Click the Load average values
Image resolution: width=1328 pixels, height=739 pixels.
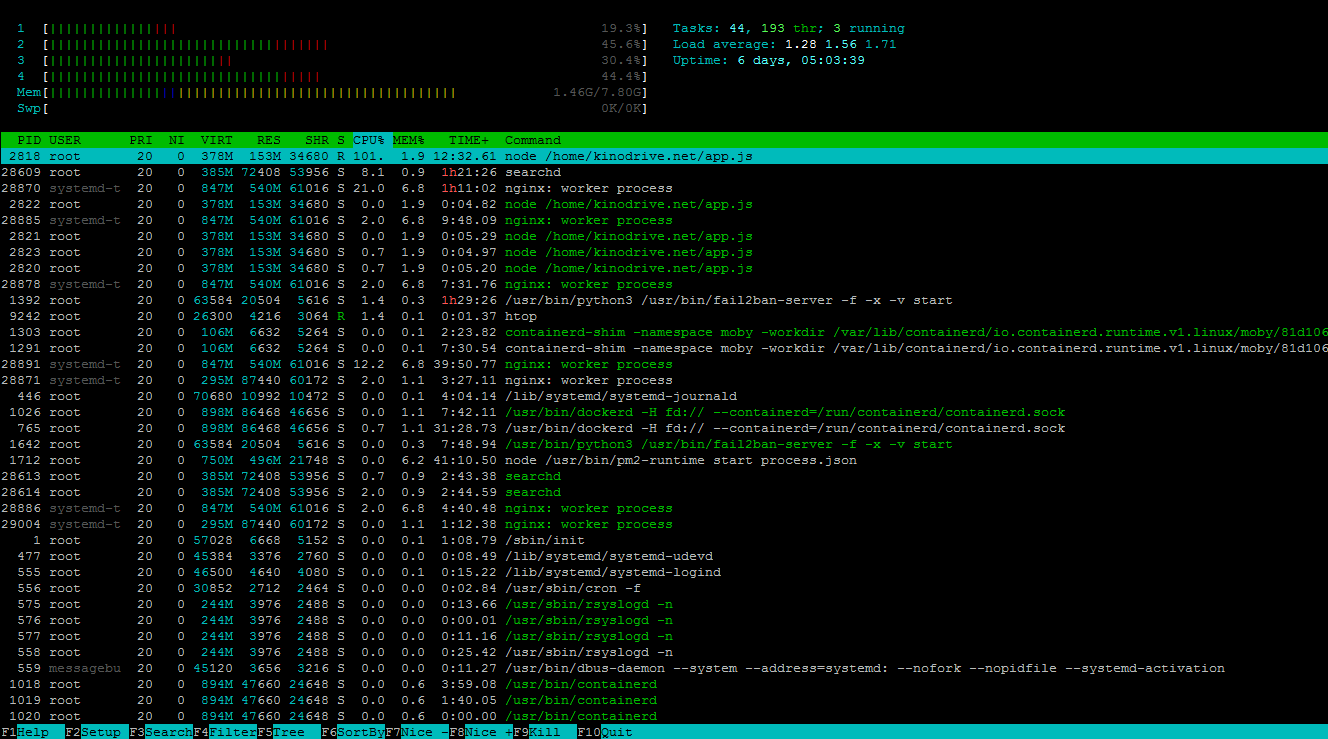pos(840,44)
